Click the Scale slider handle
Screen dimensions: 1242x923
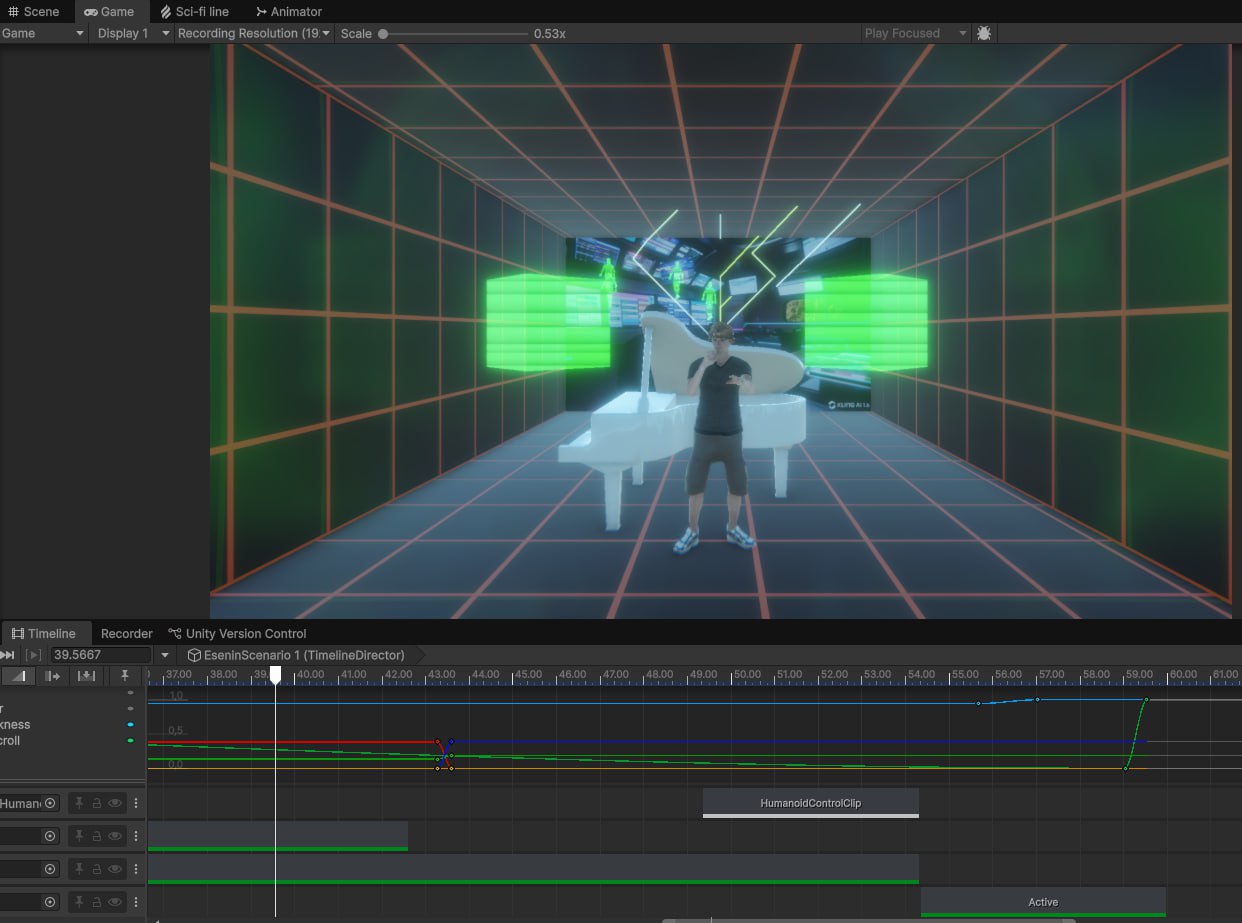tap(383, 33)
